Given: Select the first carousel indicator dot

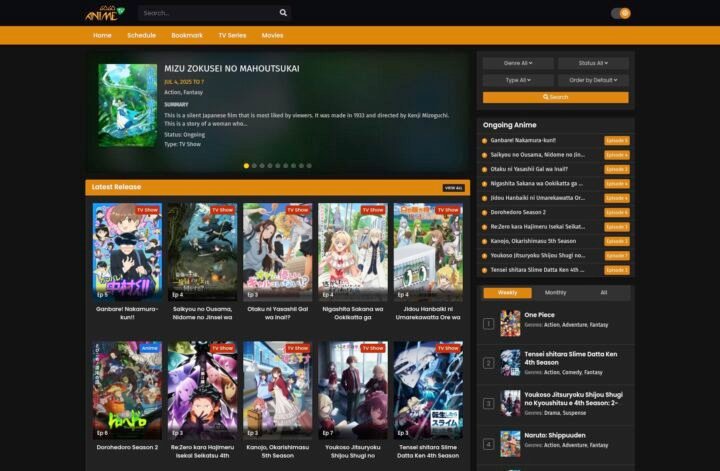Looking at the screenshot, I should pyautogui.click(x=247, y=165).
